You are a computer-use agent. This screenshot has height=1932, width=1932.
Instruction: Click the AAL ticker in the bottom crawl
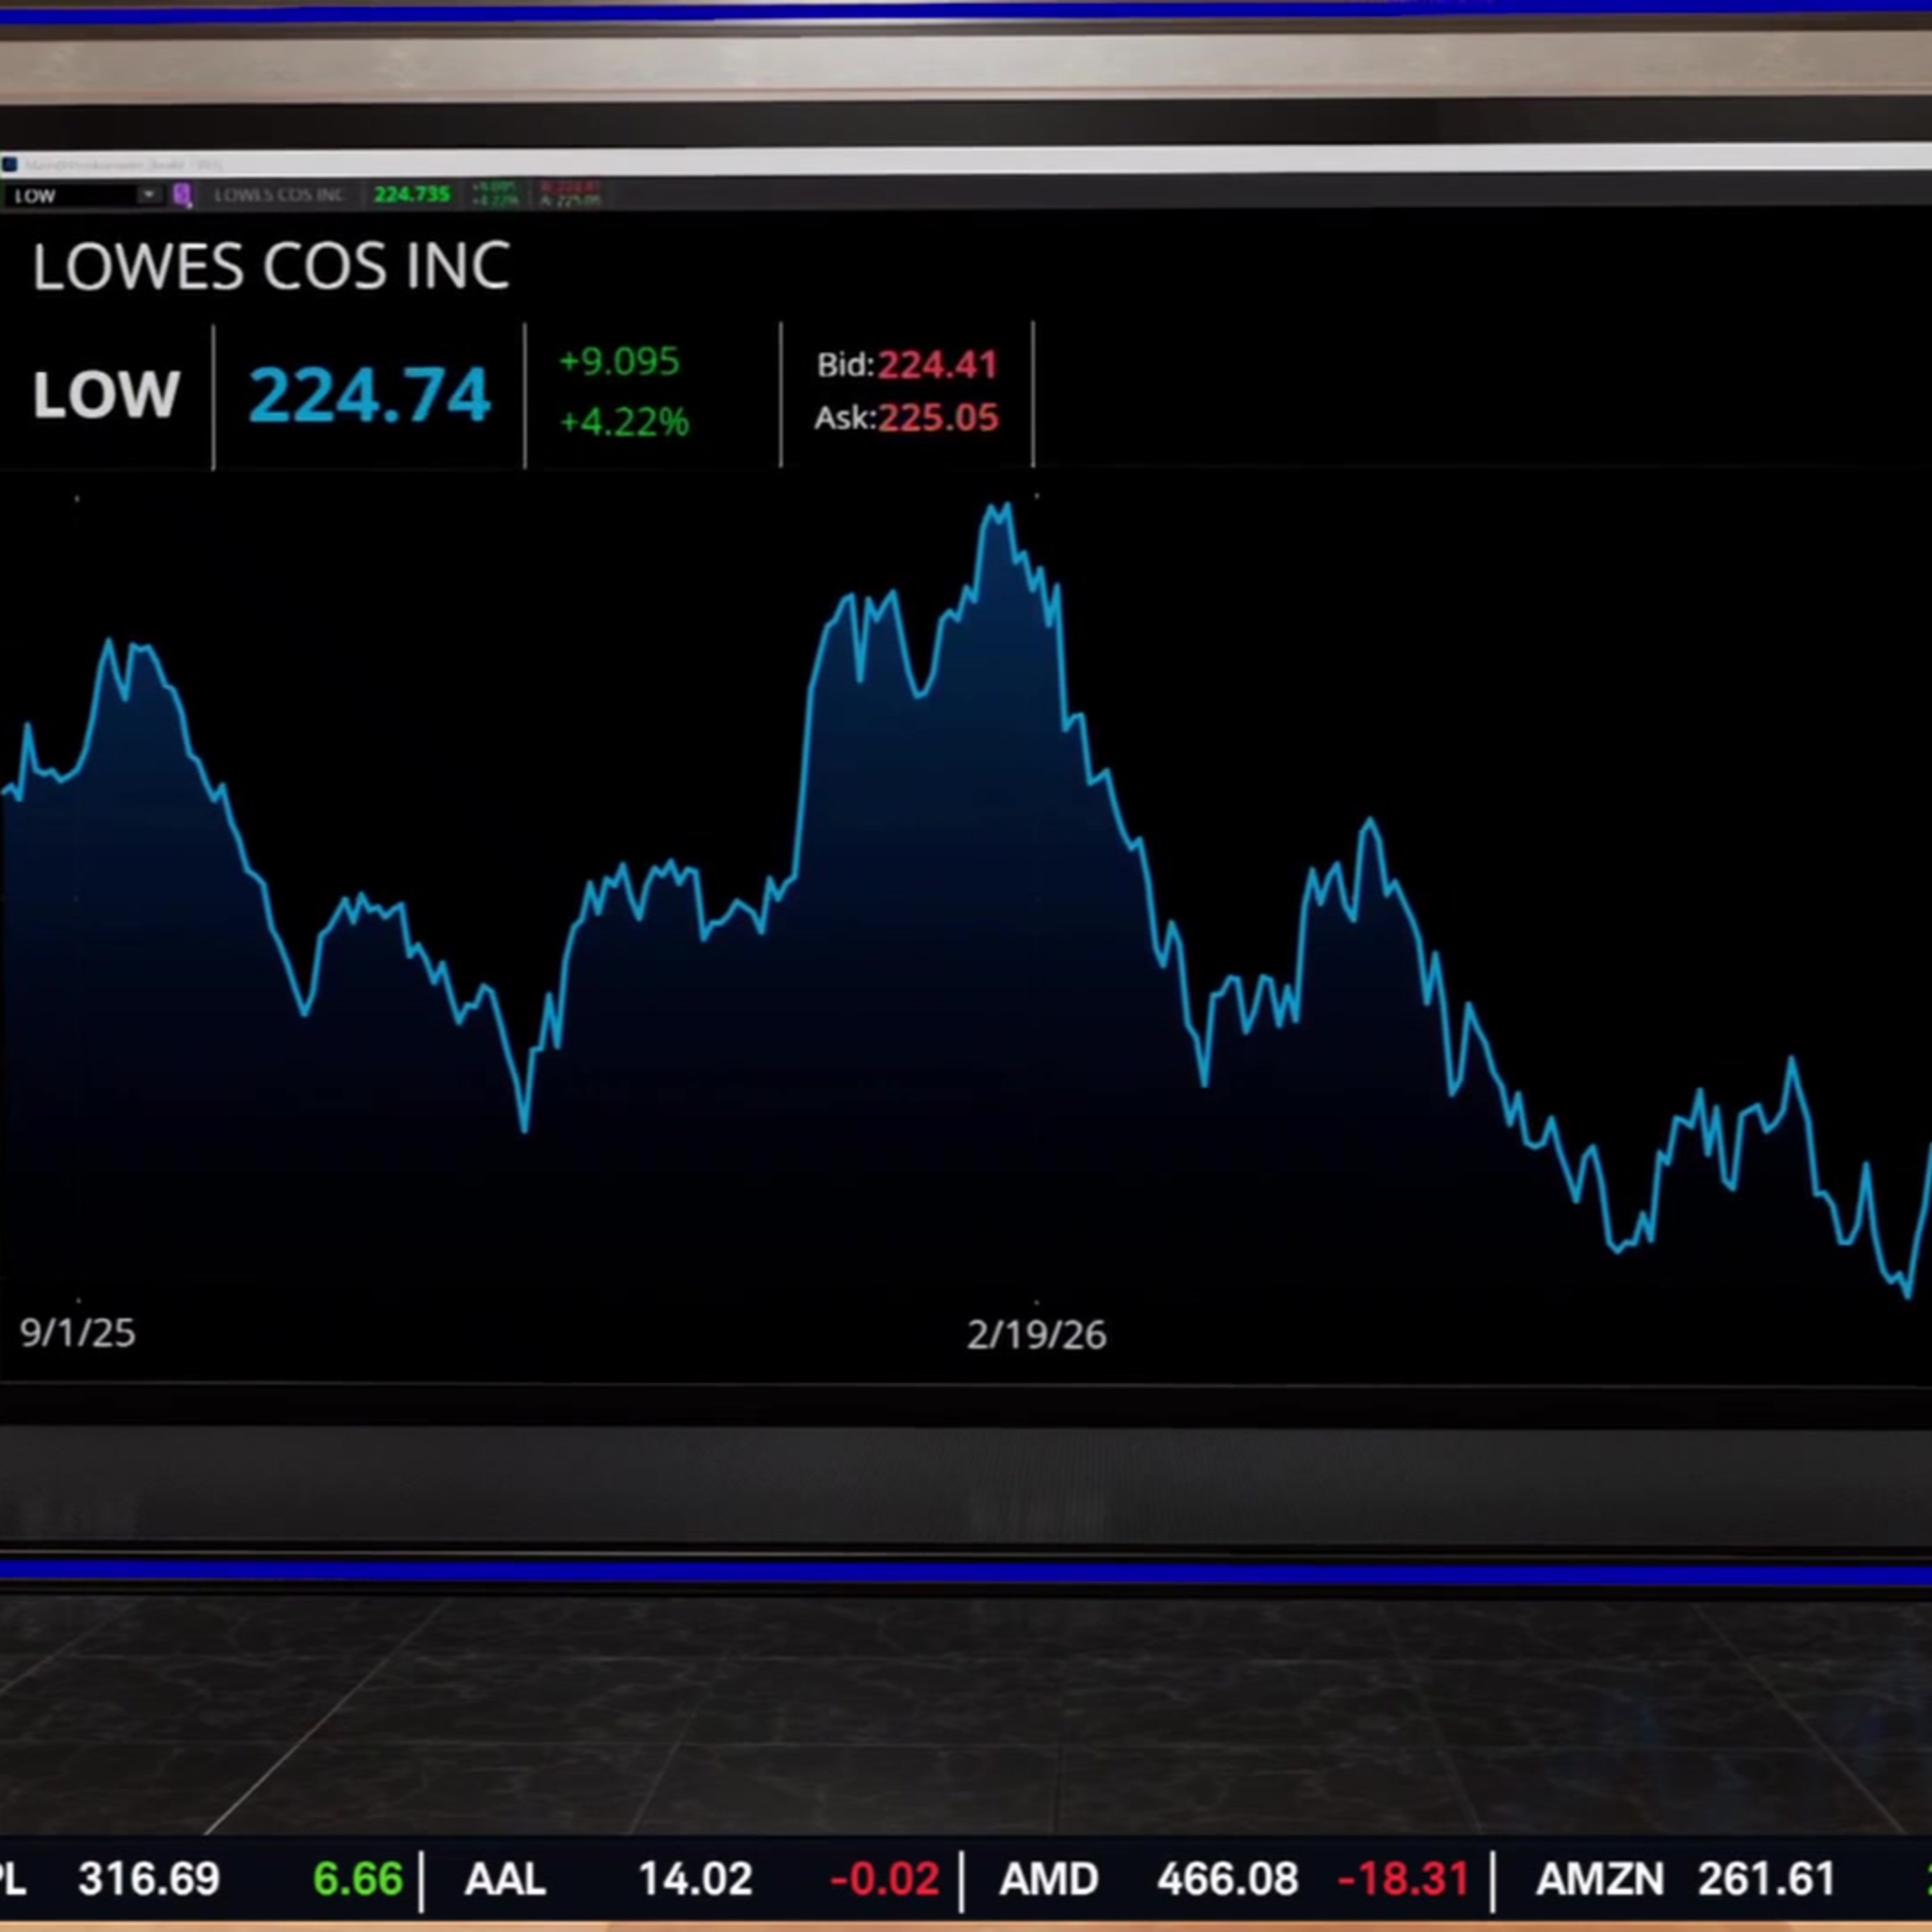pos(505,1879)
